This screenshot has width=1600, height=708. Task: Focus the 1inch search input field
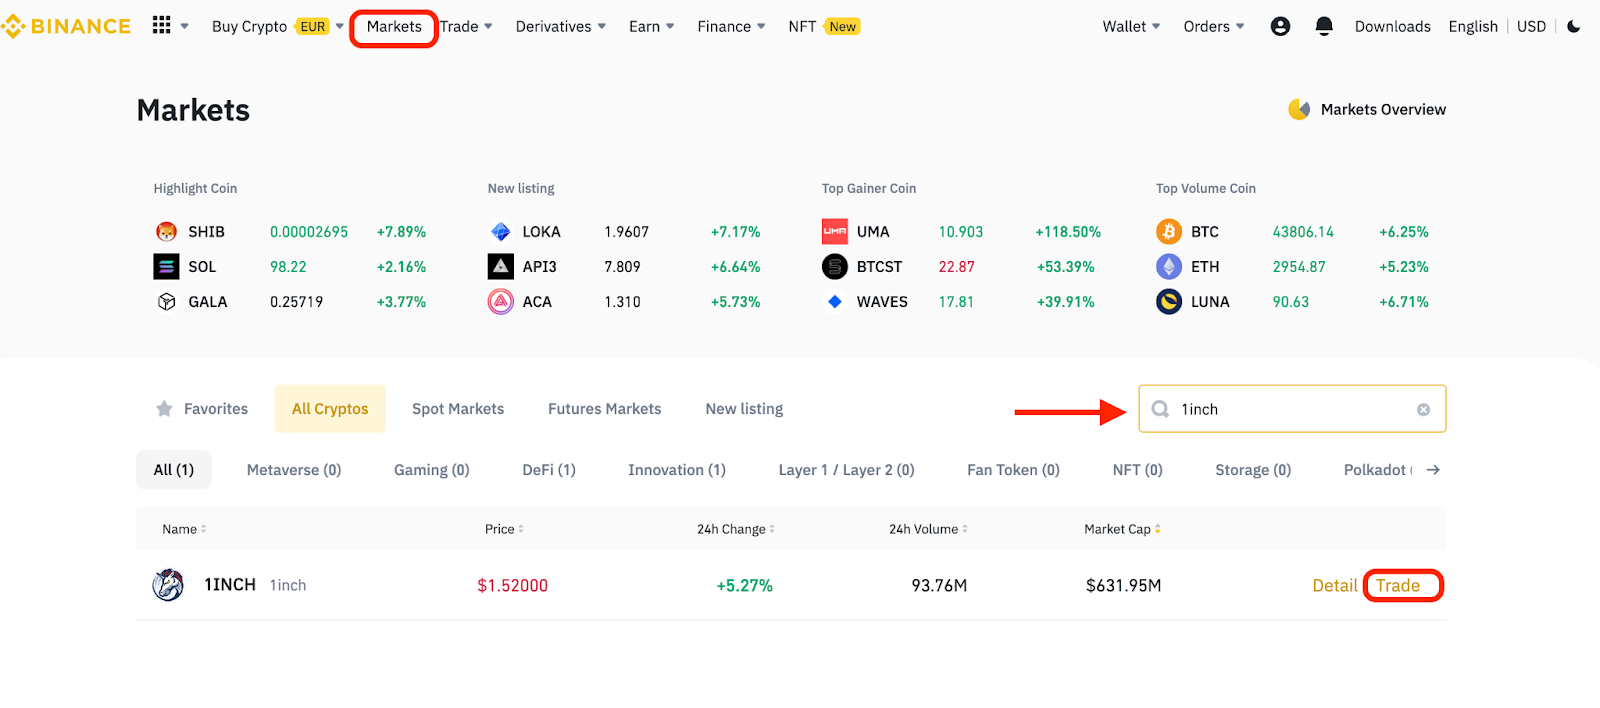tap(1292, 409)
